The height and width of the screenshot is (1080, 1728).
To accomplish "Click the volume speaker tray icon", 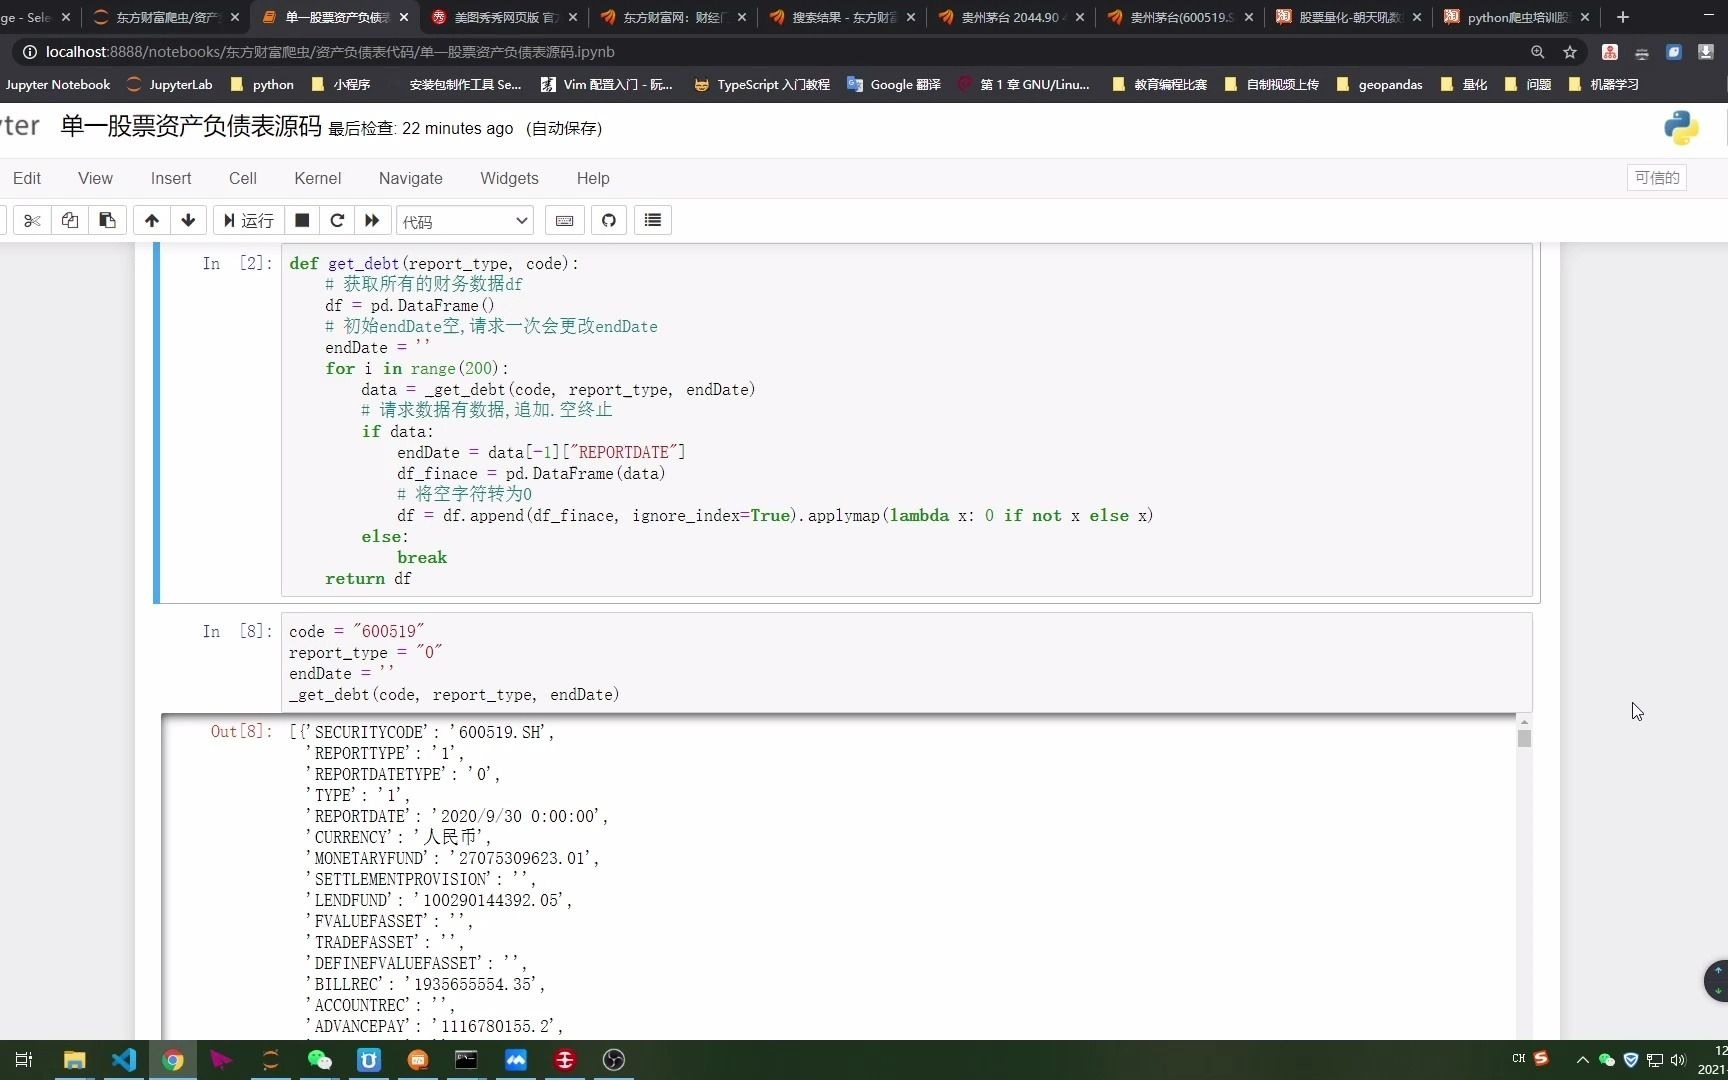I will pyautogui.click(x=1678, y=1060).
